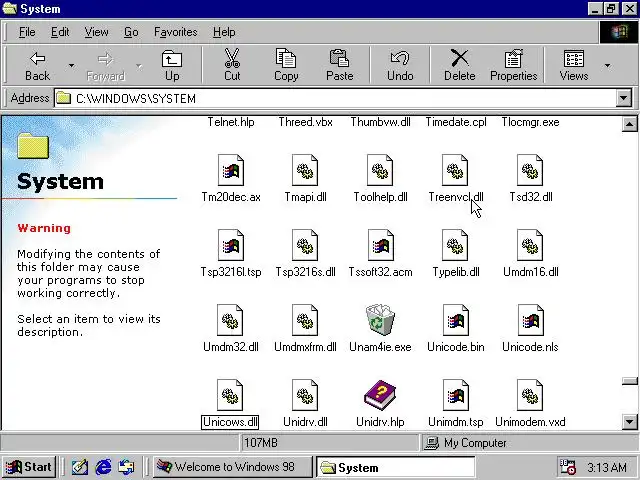640x480 pixels.
Task: Launch Internet Explorer from Quick Launch
Action: (x=103, y=467)
